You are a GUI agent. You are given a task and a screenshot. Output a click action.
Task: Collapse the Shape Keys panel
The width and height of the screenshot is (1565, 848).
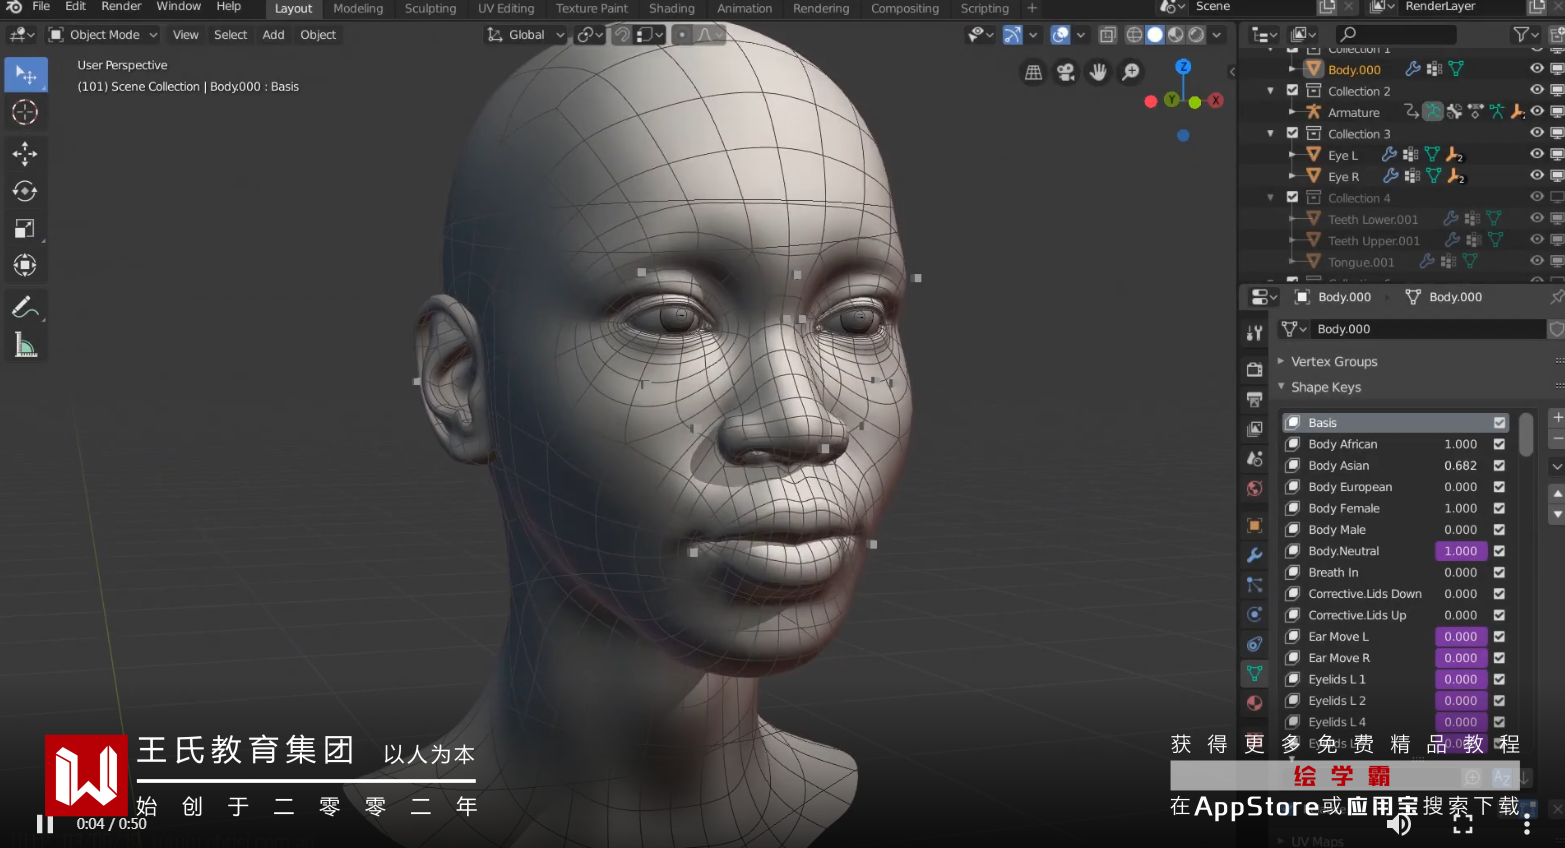coord(1281,387)
